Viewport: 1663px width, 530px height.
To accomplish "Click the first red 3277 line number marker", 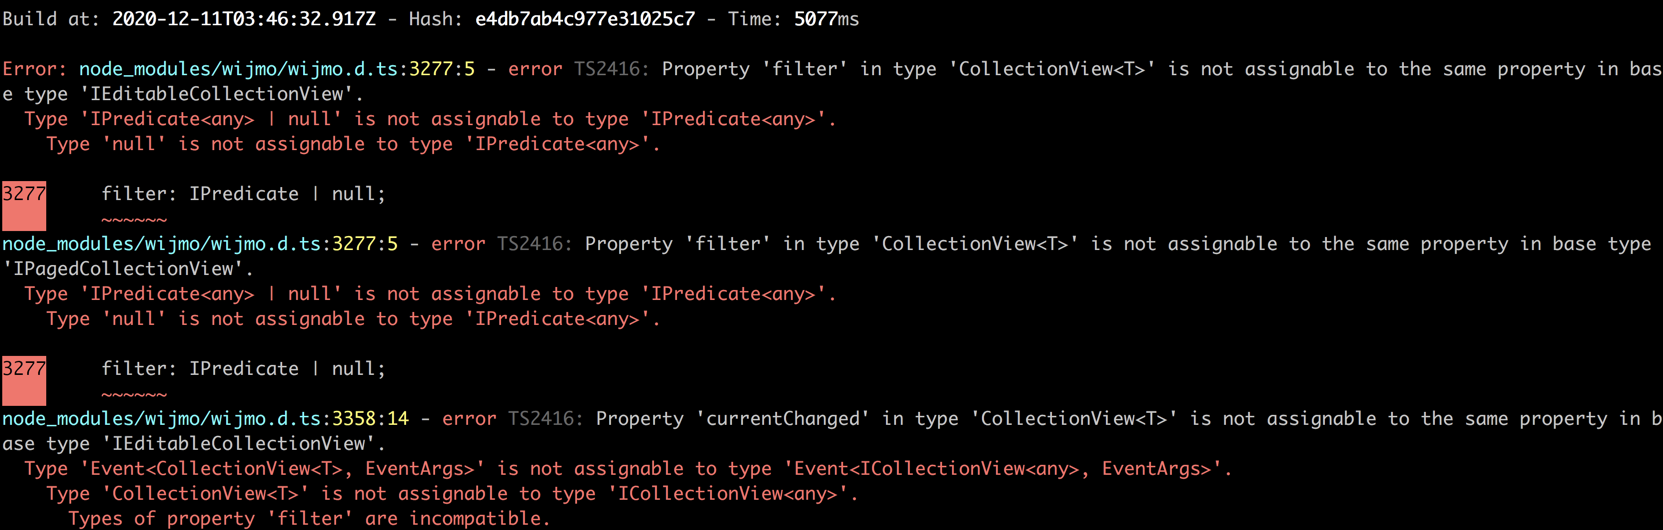I will pos(24,206).
